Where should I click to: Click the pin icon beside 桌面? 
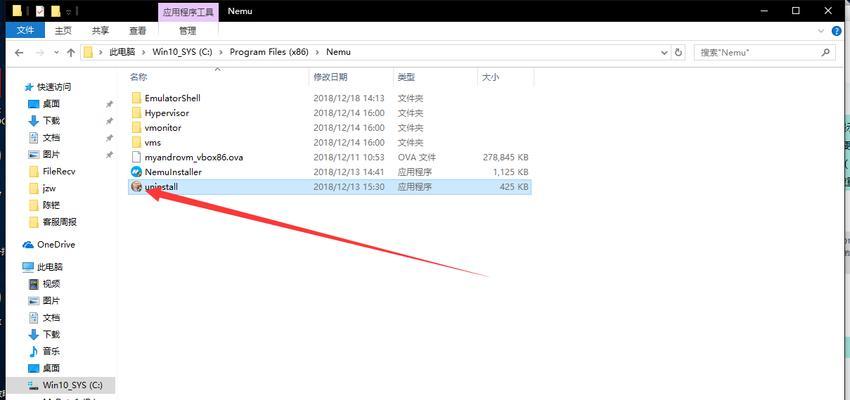[x=110, y=104]
